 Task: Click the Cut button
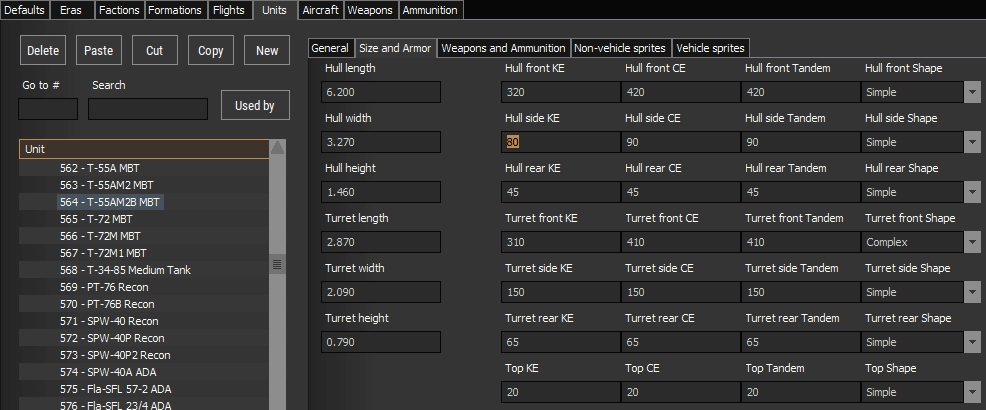155,50
